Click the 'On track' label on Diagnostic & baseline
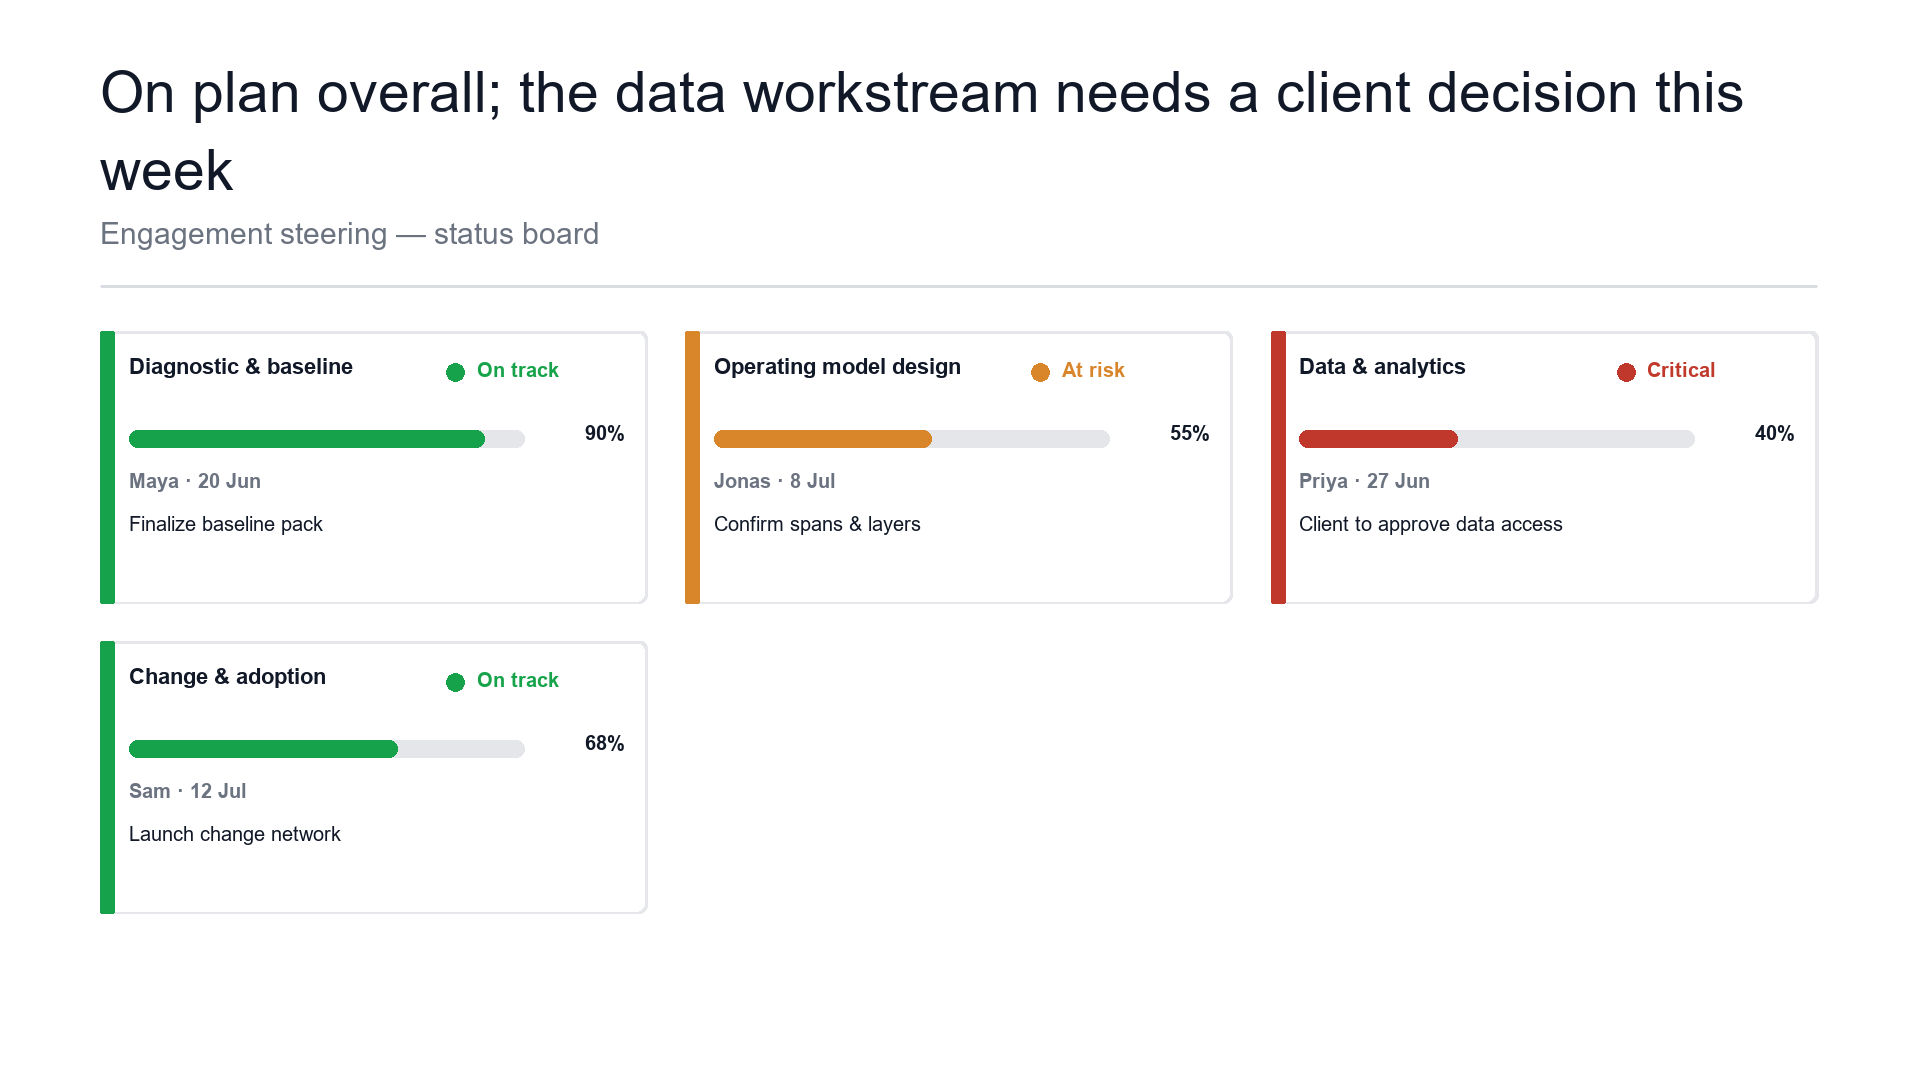Screen dimensions: 1919x1080 (518, 370)
